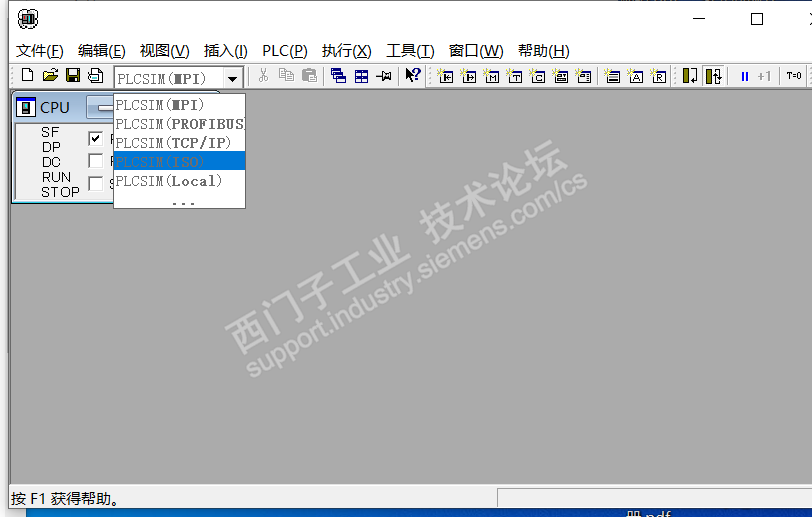Image resolution: width=812 pixels, height=517 pixels.
Task: Choose PLCSIM(MPI) from the dropdown list
Action: tap(179, 105)
